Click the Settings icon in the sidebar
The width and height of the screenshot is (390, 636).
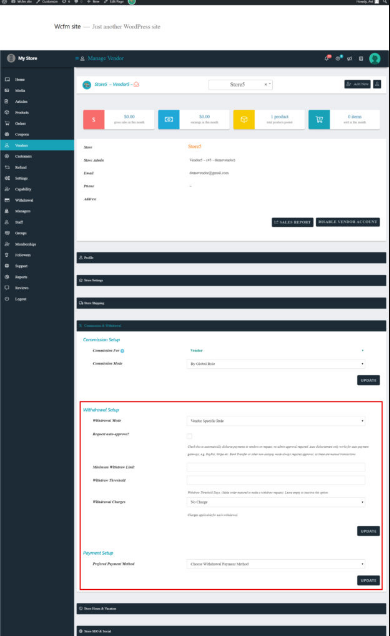click(x=7, y=178)
